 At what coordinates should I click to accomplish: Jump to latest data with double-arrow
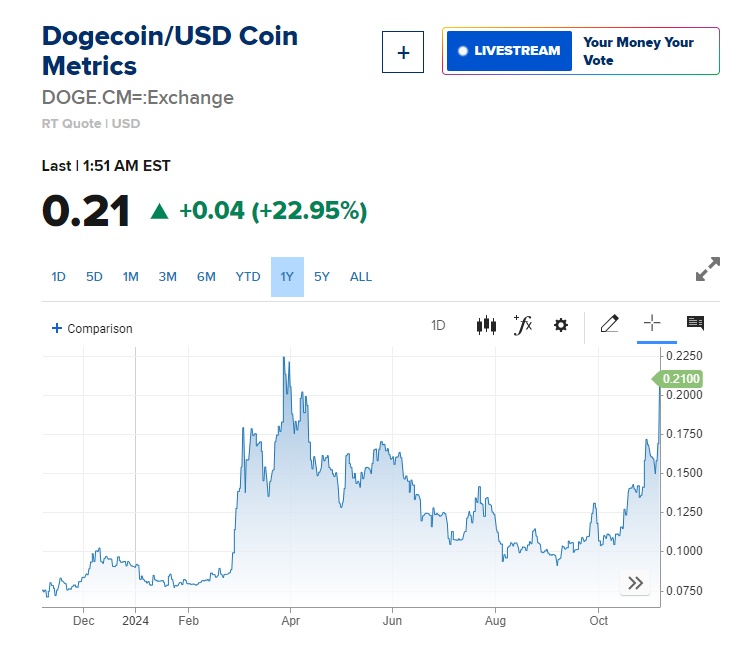pyautogui.click(x=635, y=583)
